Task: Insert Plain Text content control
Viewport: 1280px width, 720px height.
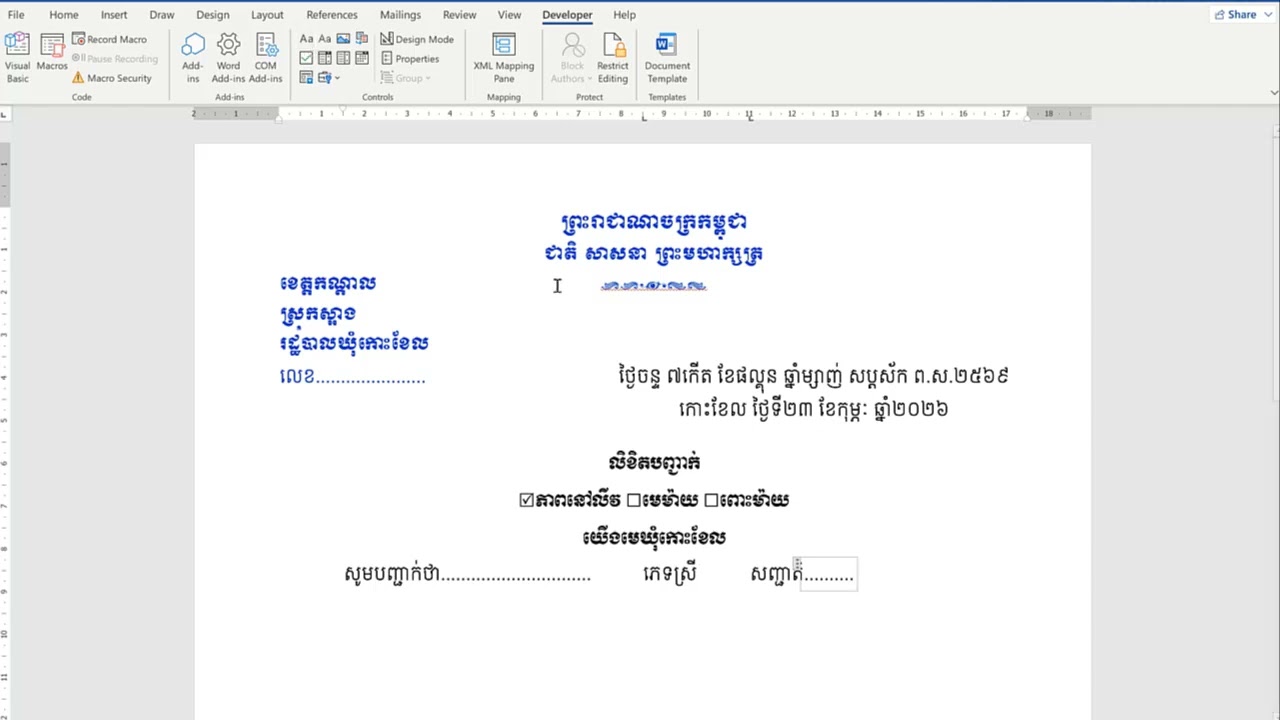Action: click(x=324, y=39)
